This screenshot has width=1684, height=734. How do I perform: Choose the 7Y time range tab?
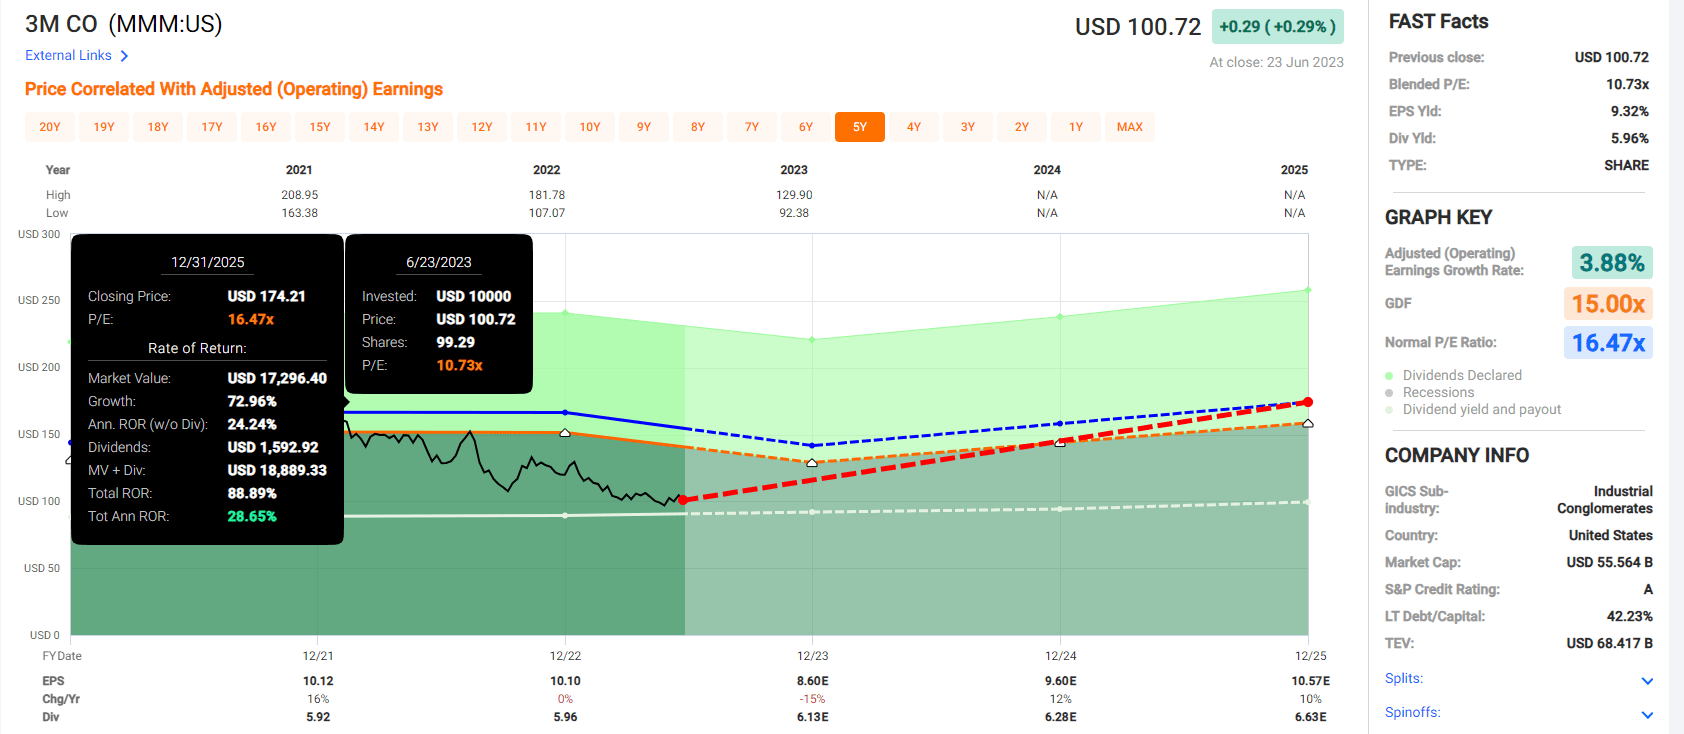point(752,127)
